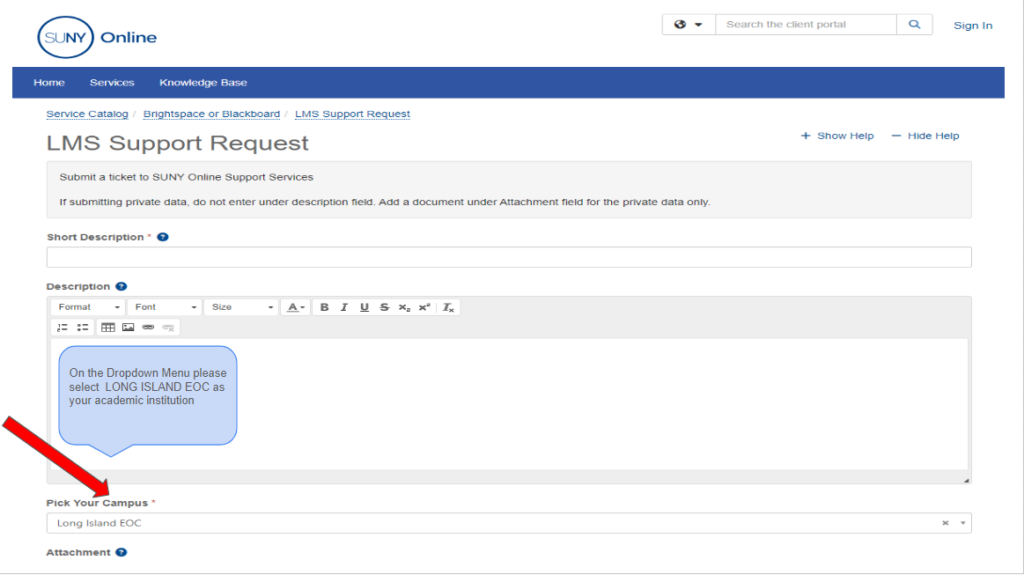The width and height of the screenshot is (1024, 575).
Task: Insert an image into the description
Action: pos(128,327)
